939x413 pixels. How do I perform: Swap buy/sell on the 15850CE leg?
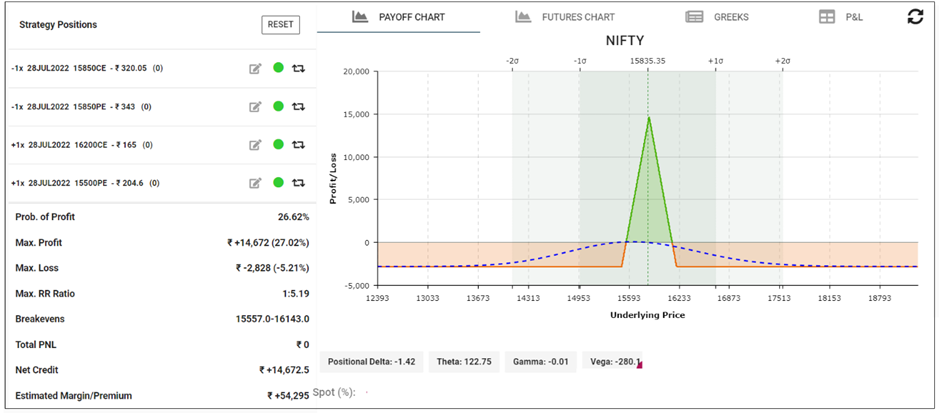tap(298, 68)
